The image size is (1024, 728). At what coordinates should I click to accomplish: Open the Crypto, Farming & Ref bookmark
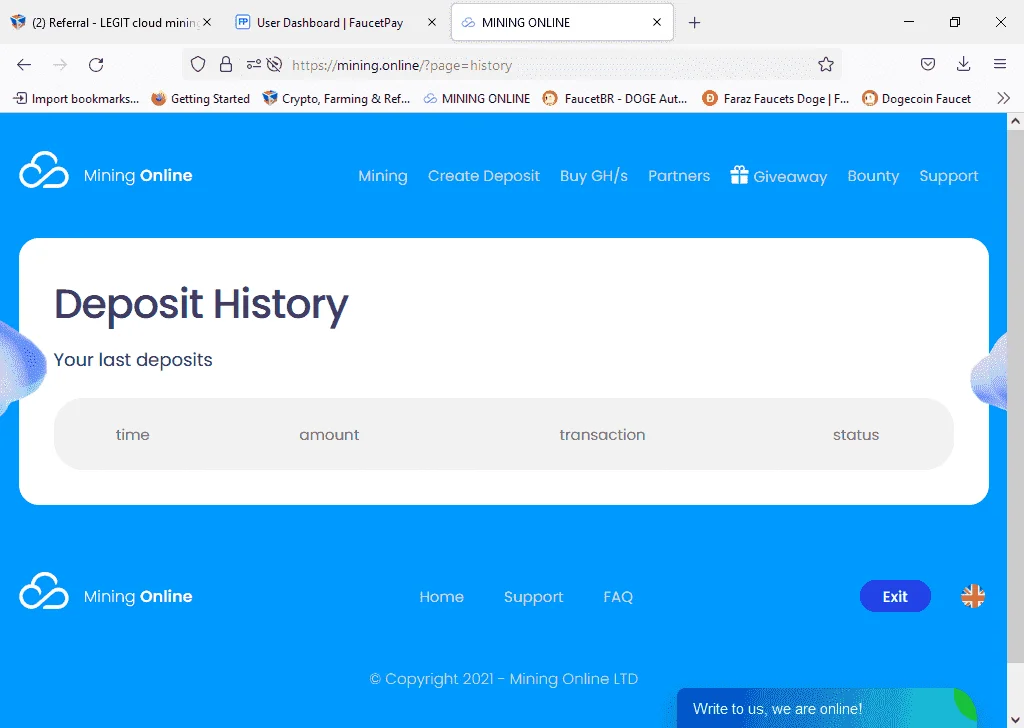pyautogui.click(x=336, y=99)
